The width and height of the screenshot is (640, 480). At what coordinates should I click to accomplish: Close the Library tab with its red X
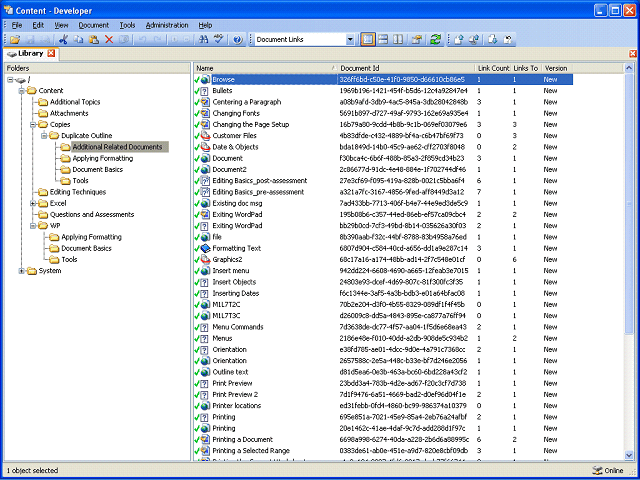coord(51,53)
